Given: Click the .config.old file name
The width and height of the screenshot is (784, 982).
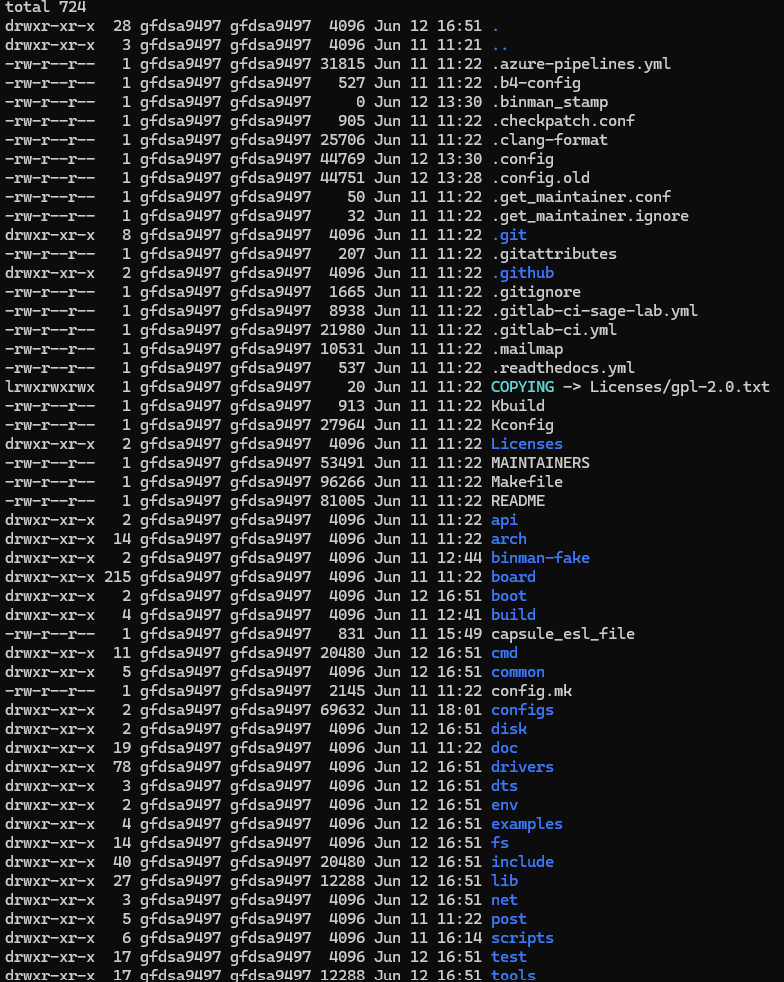Looking at the screenshot, I should point(540,178).
